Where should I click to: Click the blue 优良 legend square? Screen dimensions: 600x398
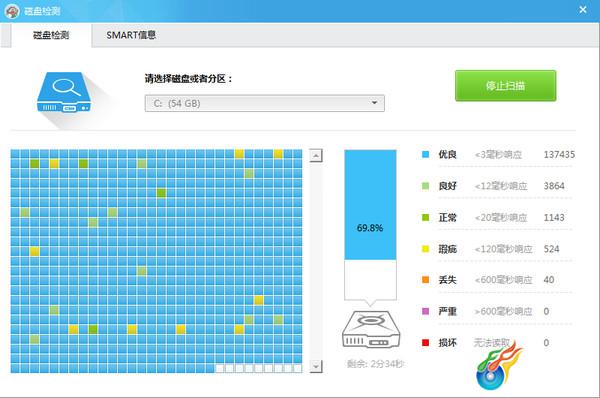tap(425, 155)
